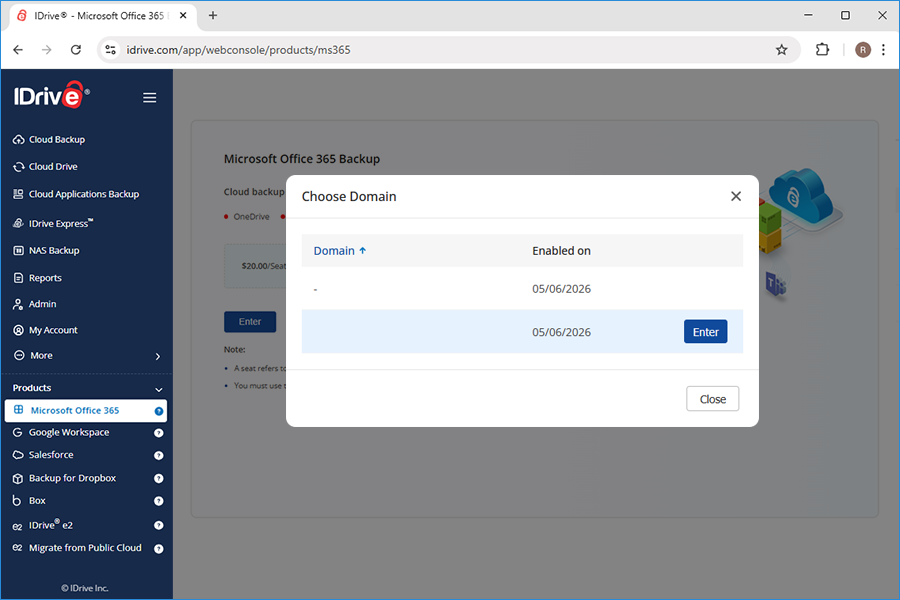Click Enter button in highlighted domain row
Image resolution: width=900 pixels, height=600 pixels.
705,332
